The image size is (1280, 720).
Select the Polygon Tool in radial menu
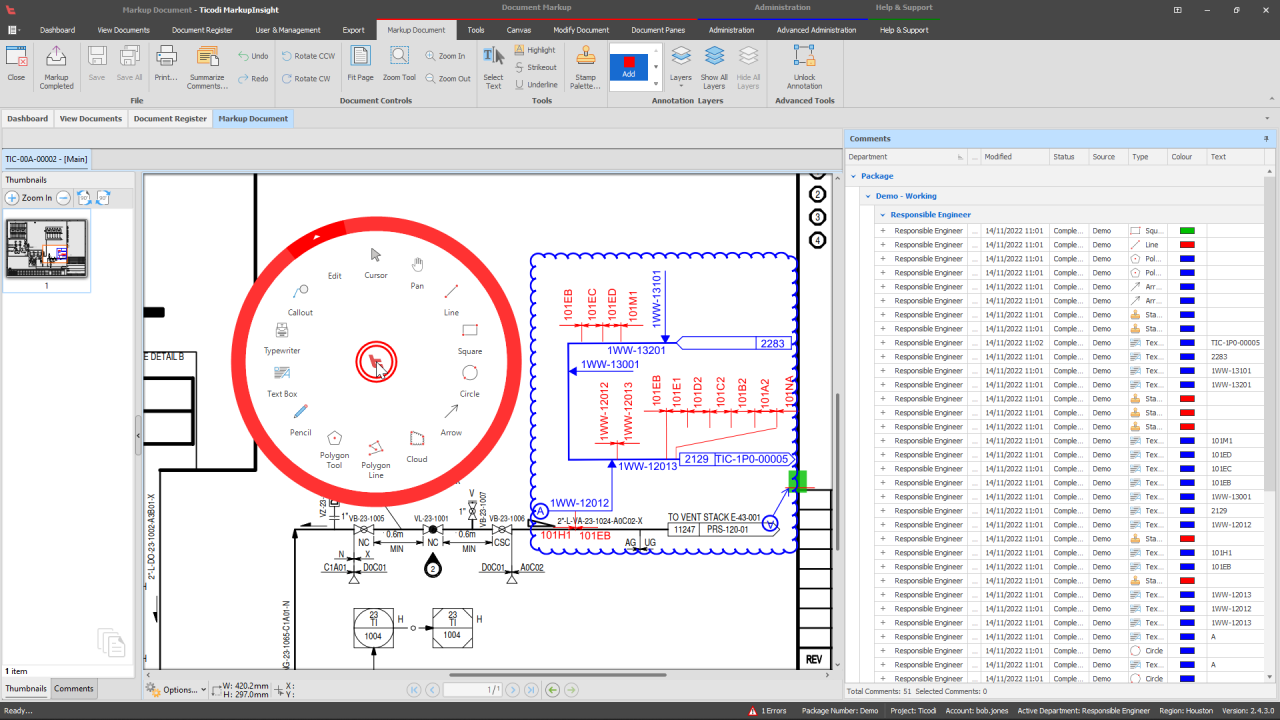click(334, 446)
